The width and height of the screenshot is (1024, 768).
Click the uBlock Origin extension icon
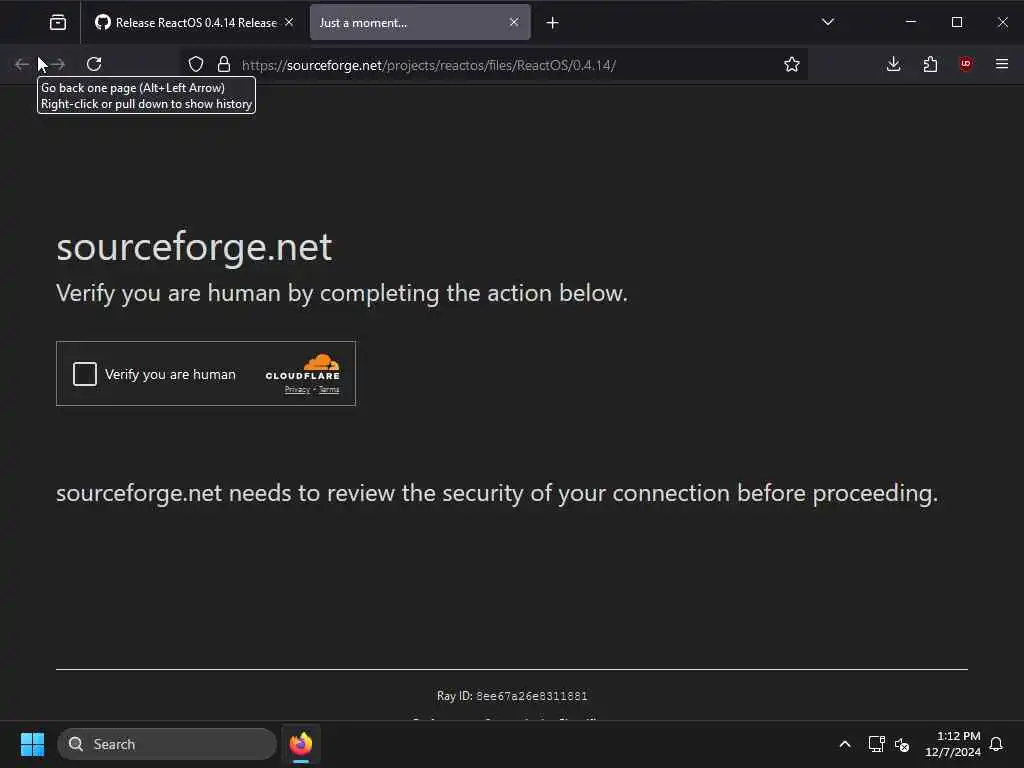coord(965,64)
